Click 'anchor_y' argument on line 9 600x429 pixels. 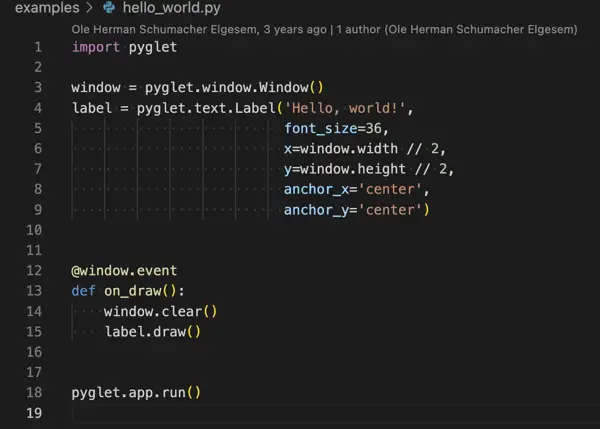click(x=316, y=210)
